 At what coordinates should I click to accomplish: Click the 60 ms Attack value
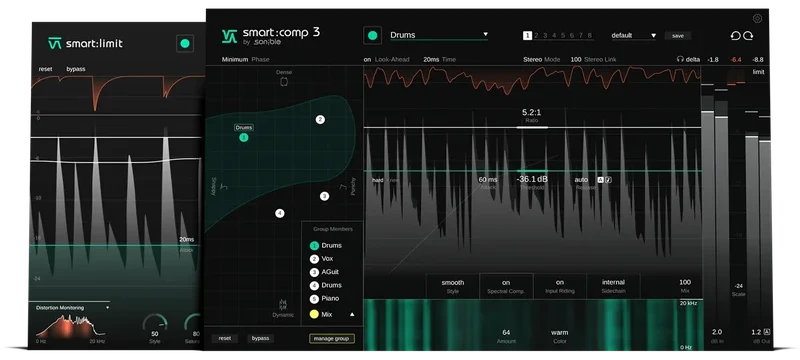(487, 179)
